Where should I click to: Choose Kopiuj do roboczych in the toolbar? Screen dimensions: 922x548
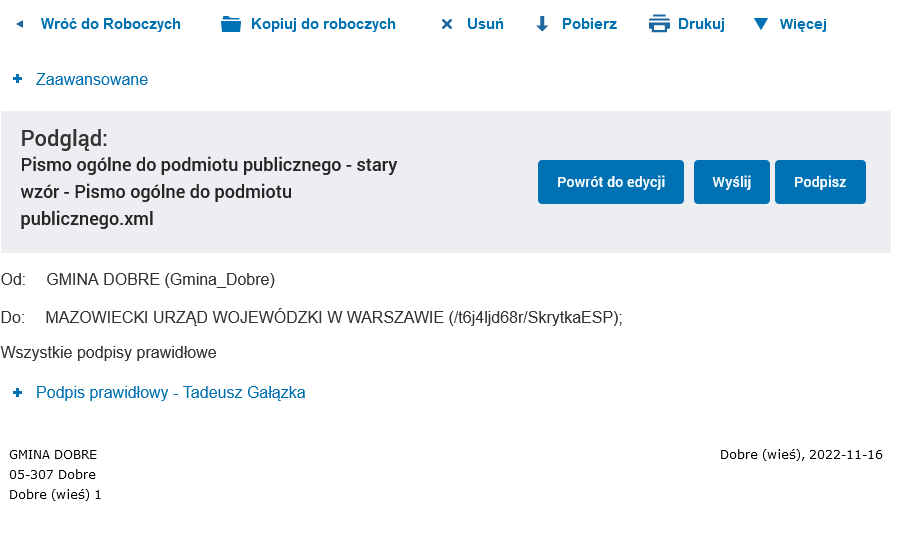[x=323, y=24]
